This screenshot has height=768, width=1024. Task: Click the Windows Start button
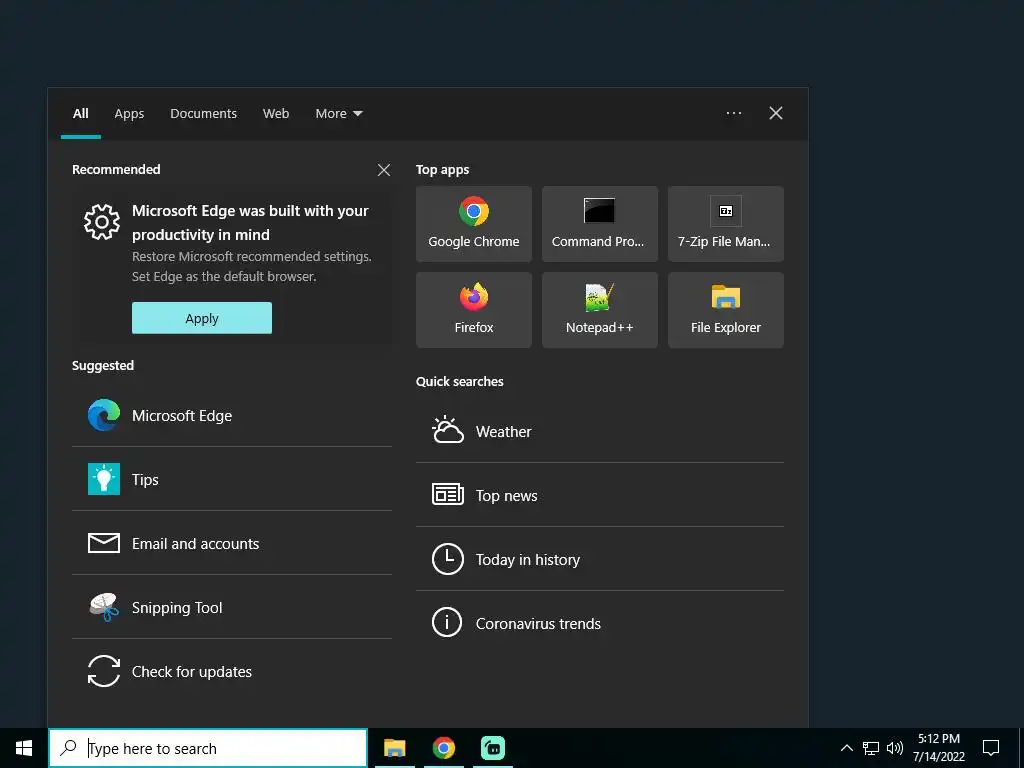tap(24, 748)
